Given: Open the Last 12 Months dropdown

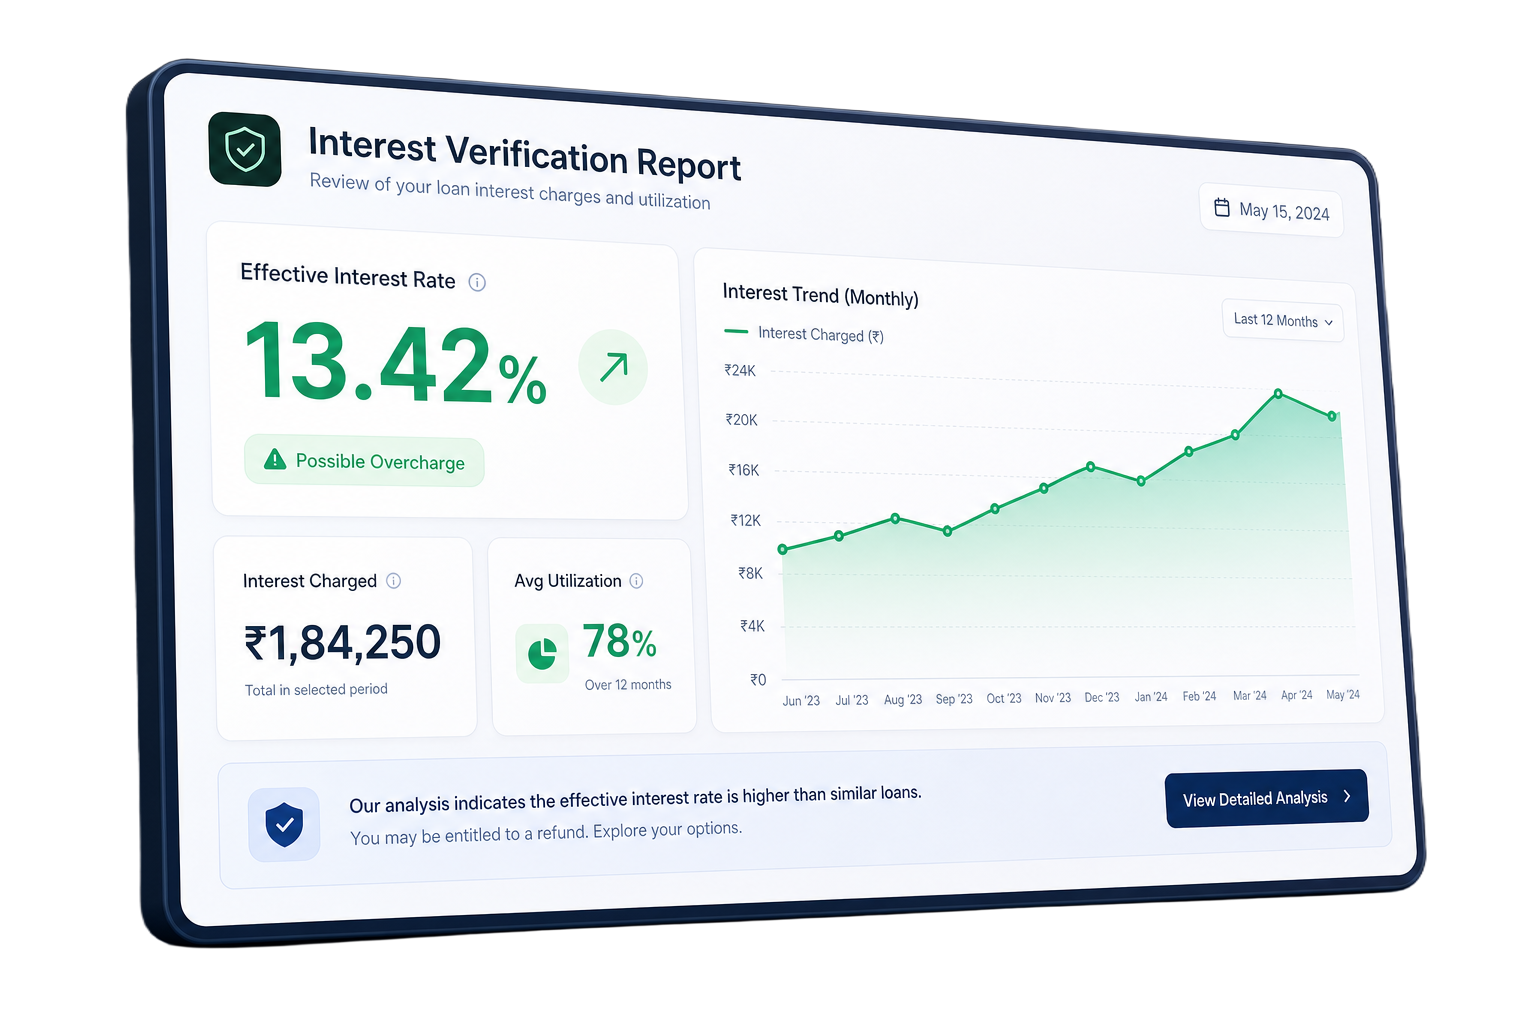Looking at the screenshot, I should 1283,321.
